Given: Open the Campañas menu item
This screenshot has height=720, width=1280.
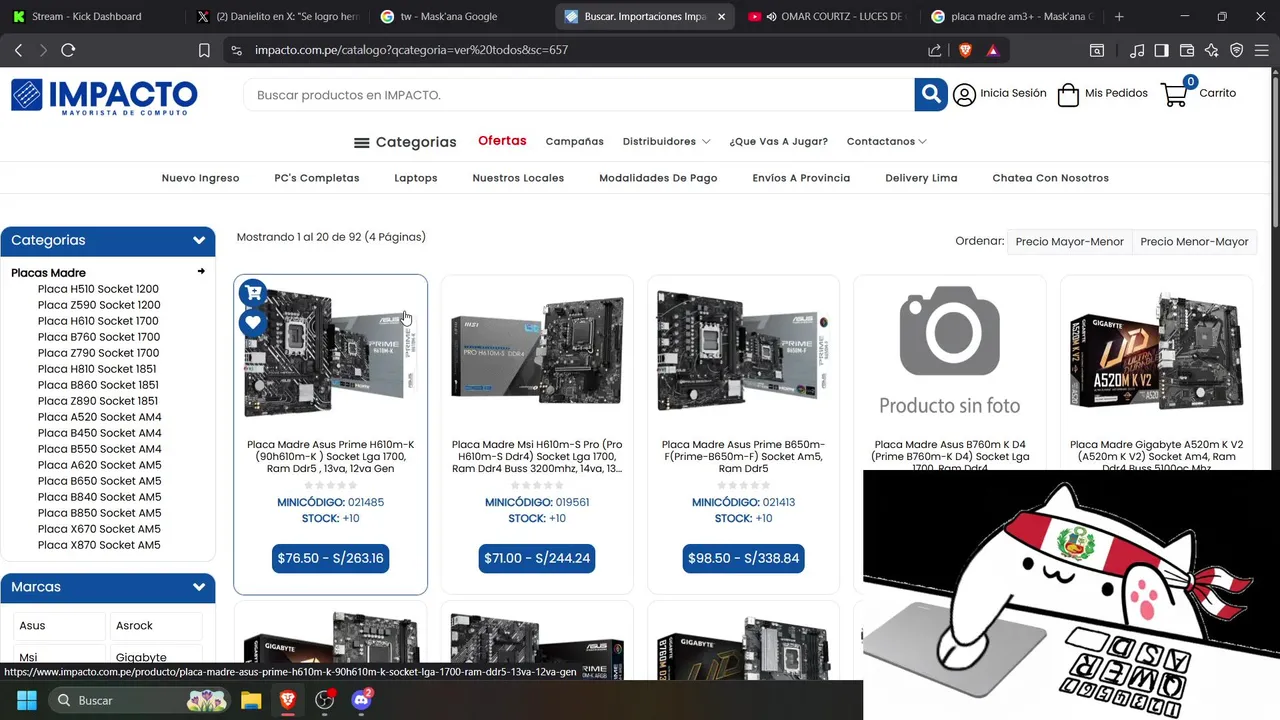Looking at the screenshot, I should (x=574, y=141).
